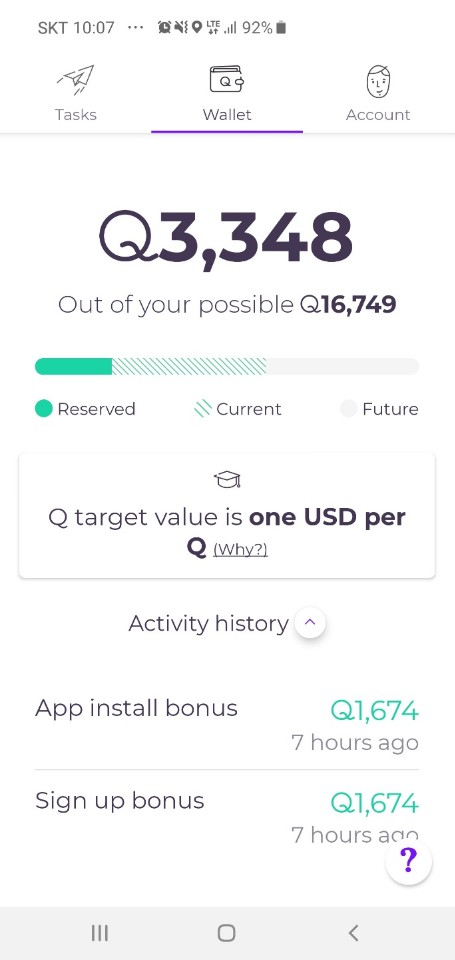Open the (Why?) link
455x960 pixels.
point(240,549)
